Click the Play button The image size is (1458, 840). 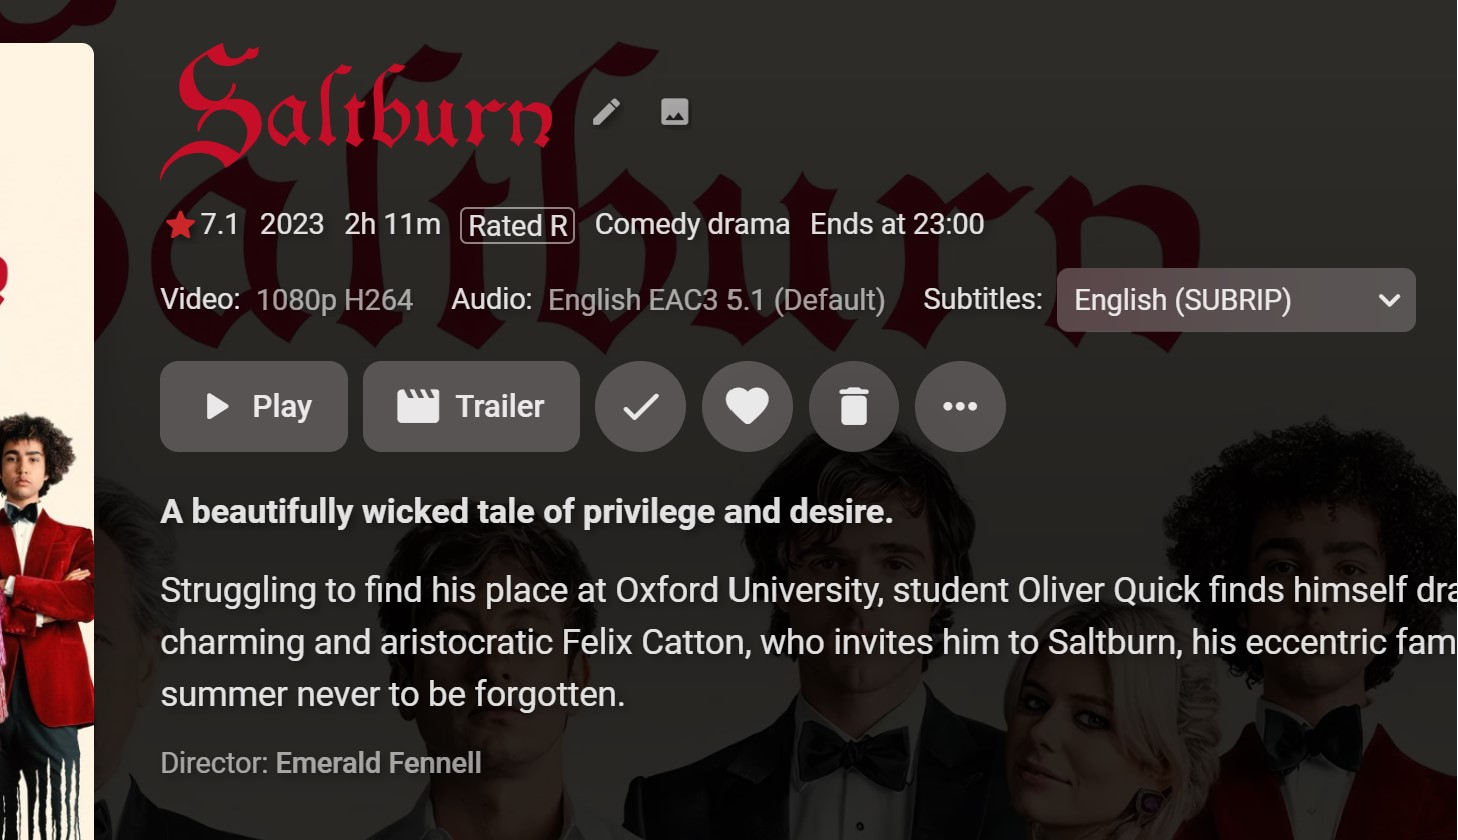254,406
